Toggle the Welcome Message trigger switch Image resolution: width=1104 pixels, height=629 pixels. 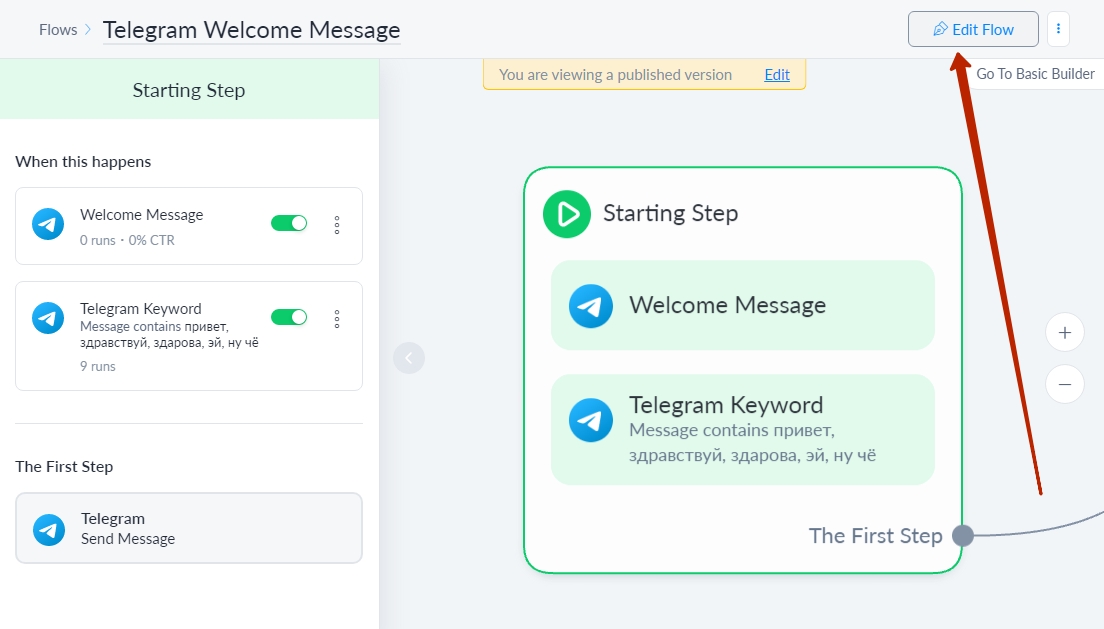tap(289, 223)
